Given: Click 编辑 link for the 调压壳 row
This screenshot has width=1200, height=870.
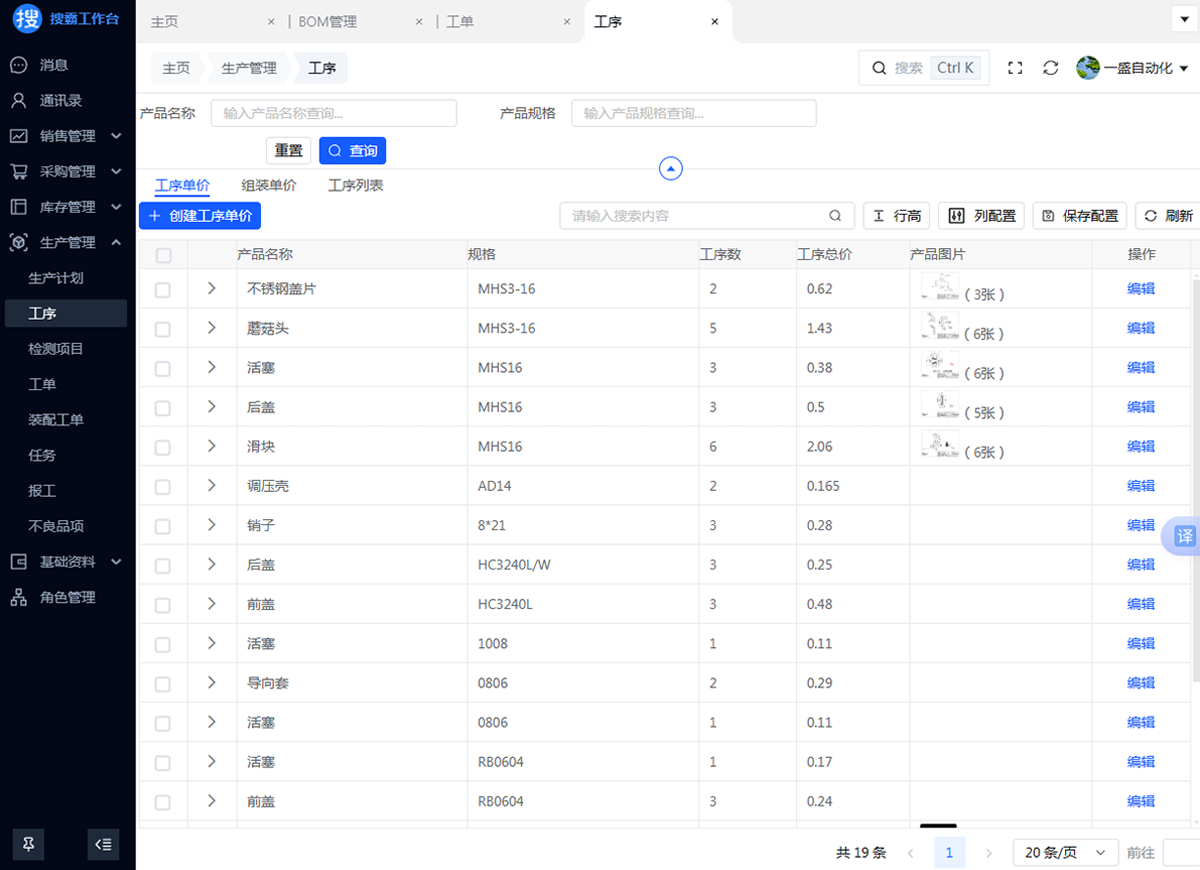Looking at the screenshot, I should 1140,486.
